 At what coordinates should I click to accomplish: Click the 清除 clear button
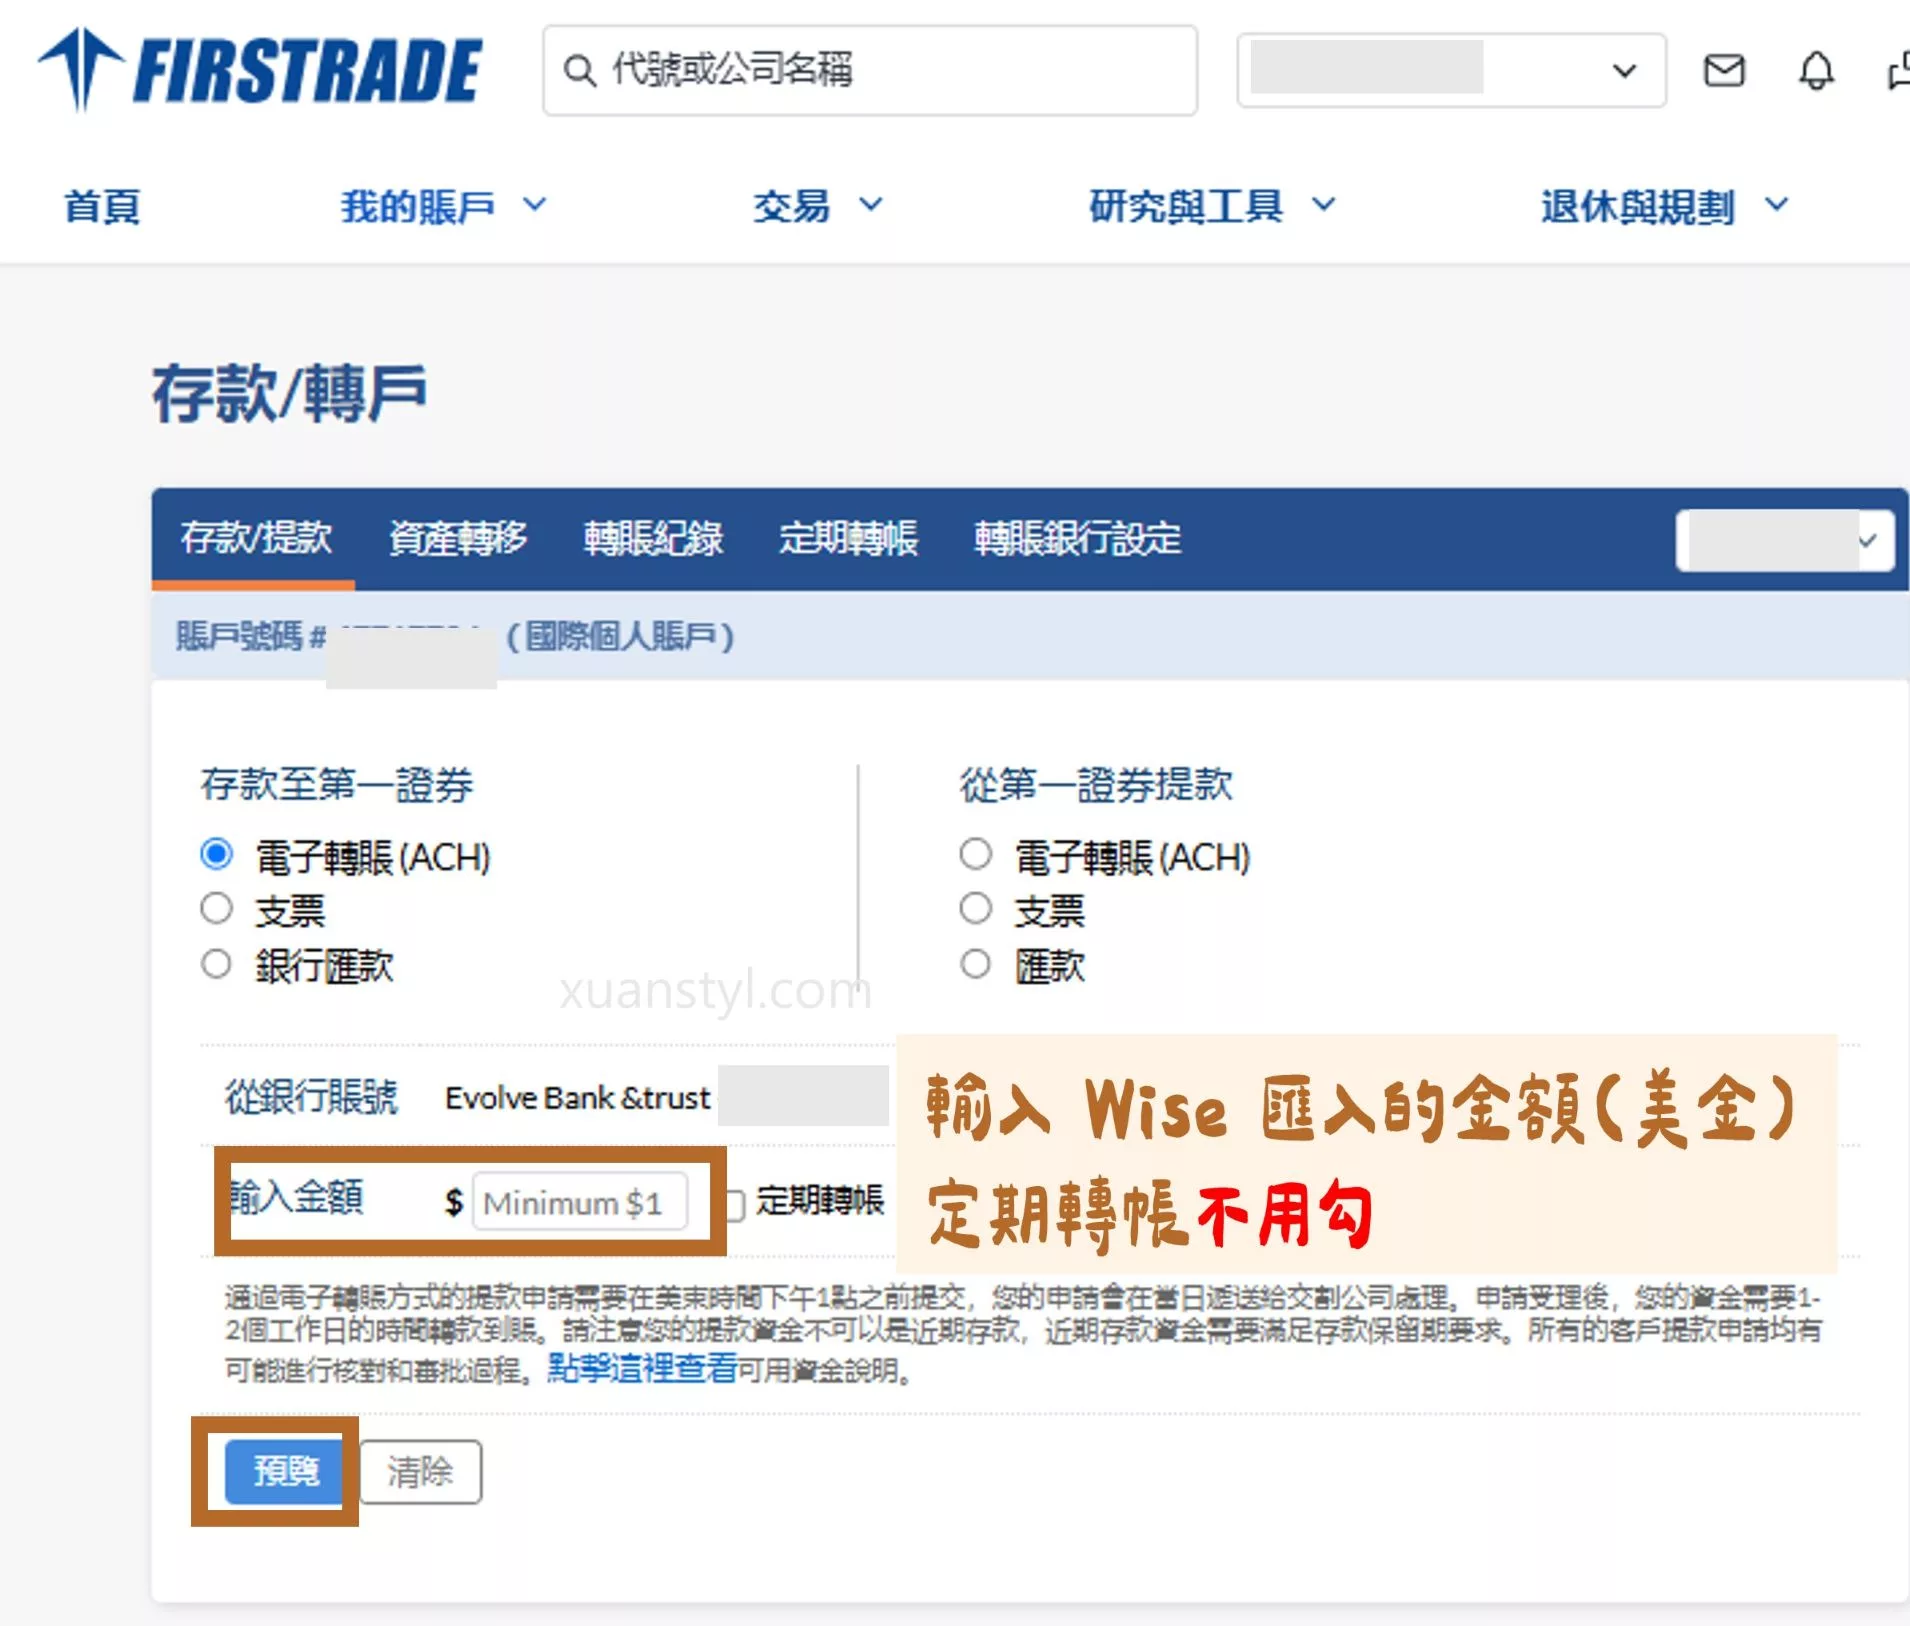(x=420, y=1471)
